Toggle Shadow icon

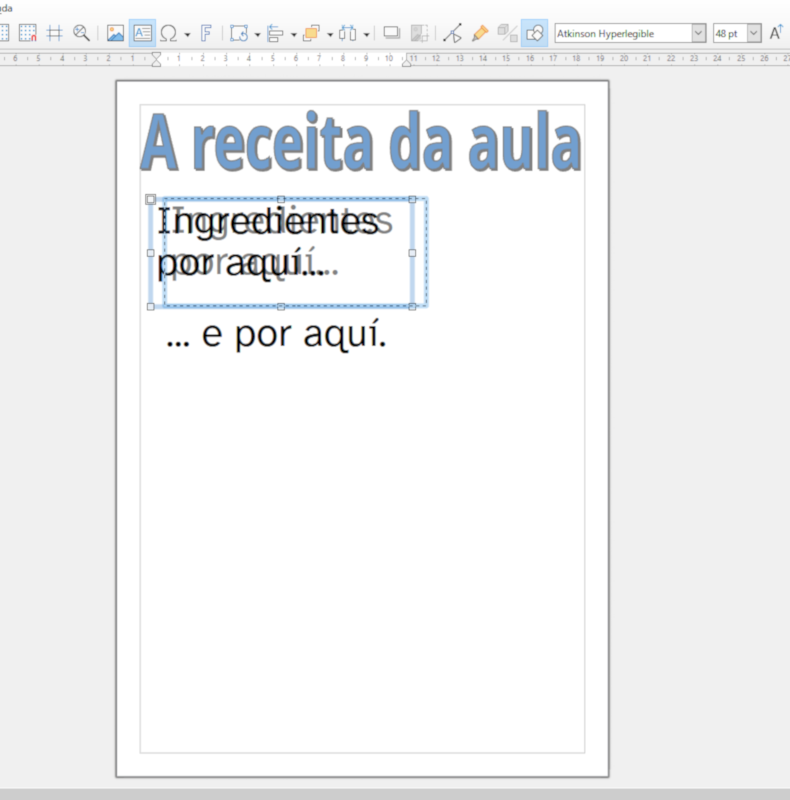click(391, 34)
